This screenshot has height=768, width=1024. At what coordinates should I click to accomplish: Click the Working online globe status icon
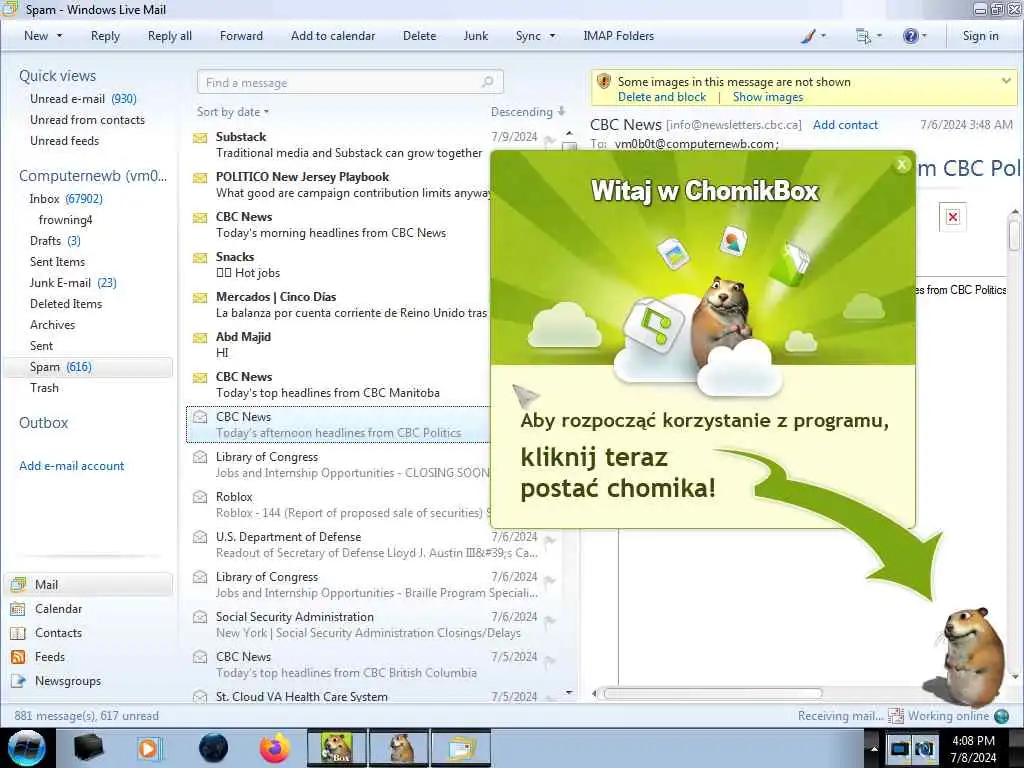[x=1001, y=716]
